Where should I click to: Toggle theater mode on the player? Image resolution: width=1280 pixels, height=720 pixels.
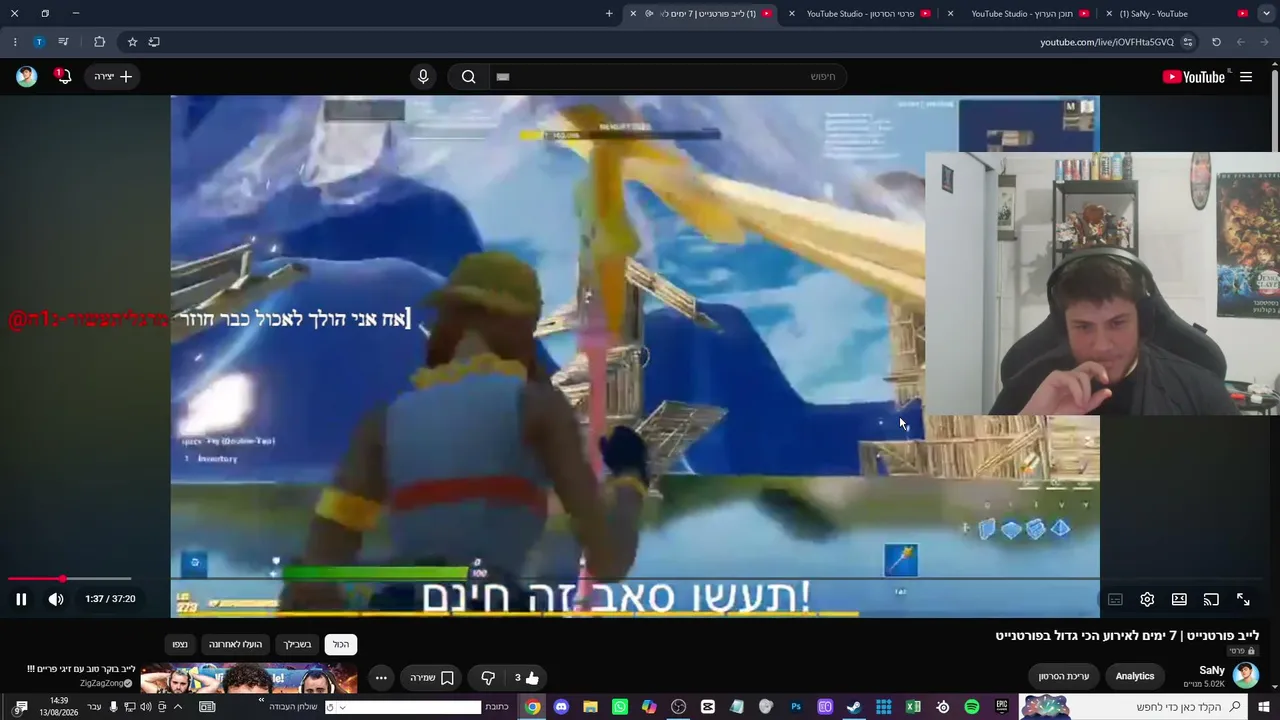click(x=1179, y=599)
